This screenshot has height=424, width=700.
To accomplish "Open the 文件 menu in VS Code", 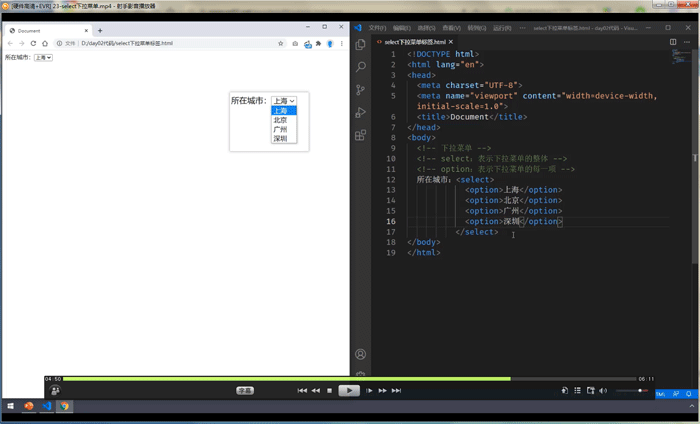I will 377,28.
